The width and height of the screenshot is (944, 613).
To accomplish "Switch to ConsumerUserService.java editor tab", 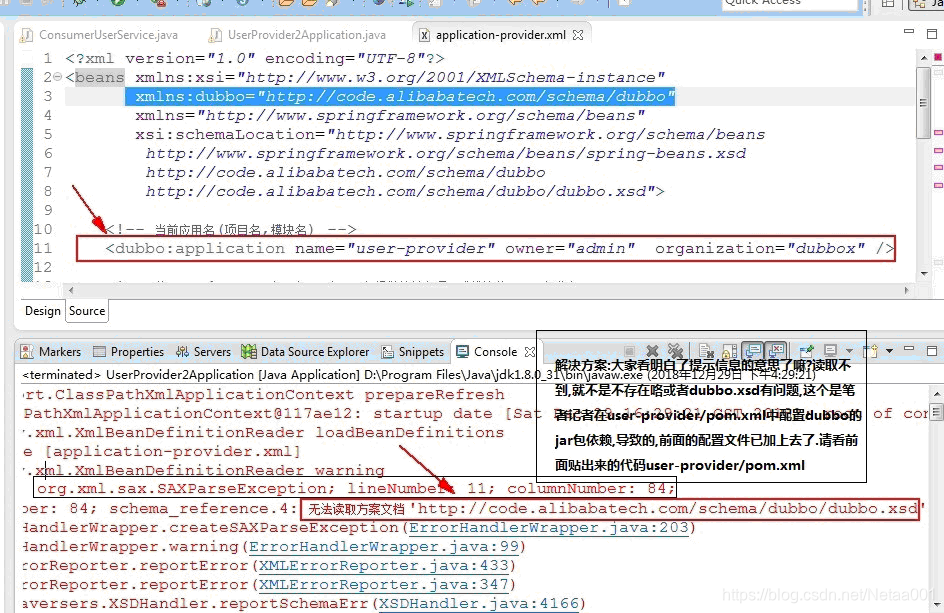I will click(100, 35).
